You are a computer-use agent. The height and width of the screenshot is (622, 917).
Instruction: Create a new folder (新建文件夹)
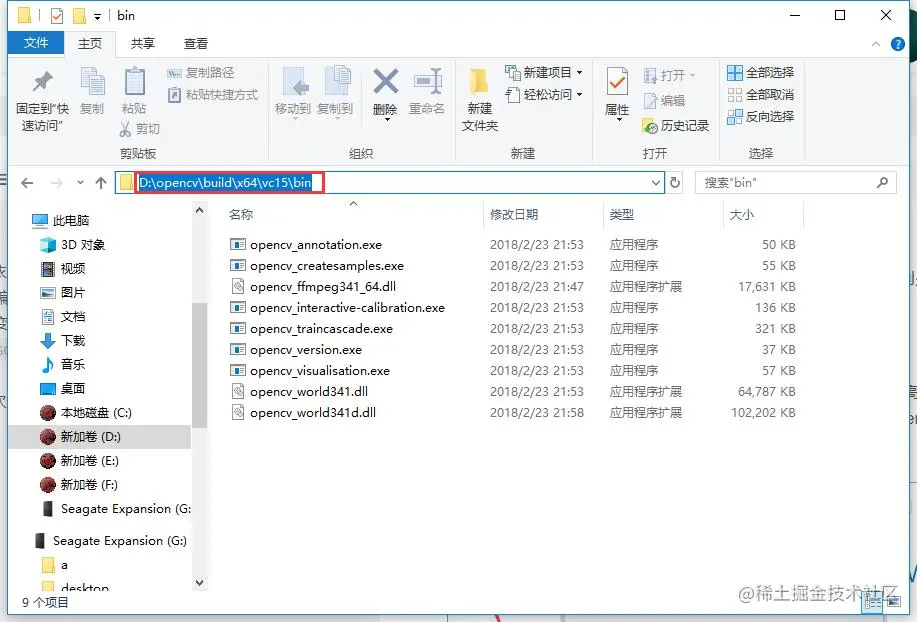pos(477,97)
